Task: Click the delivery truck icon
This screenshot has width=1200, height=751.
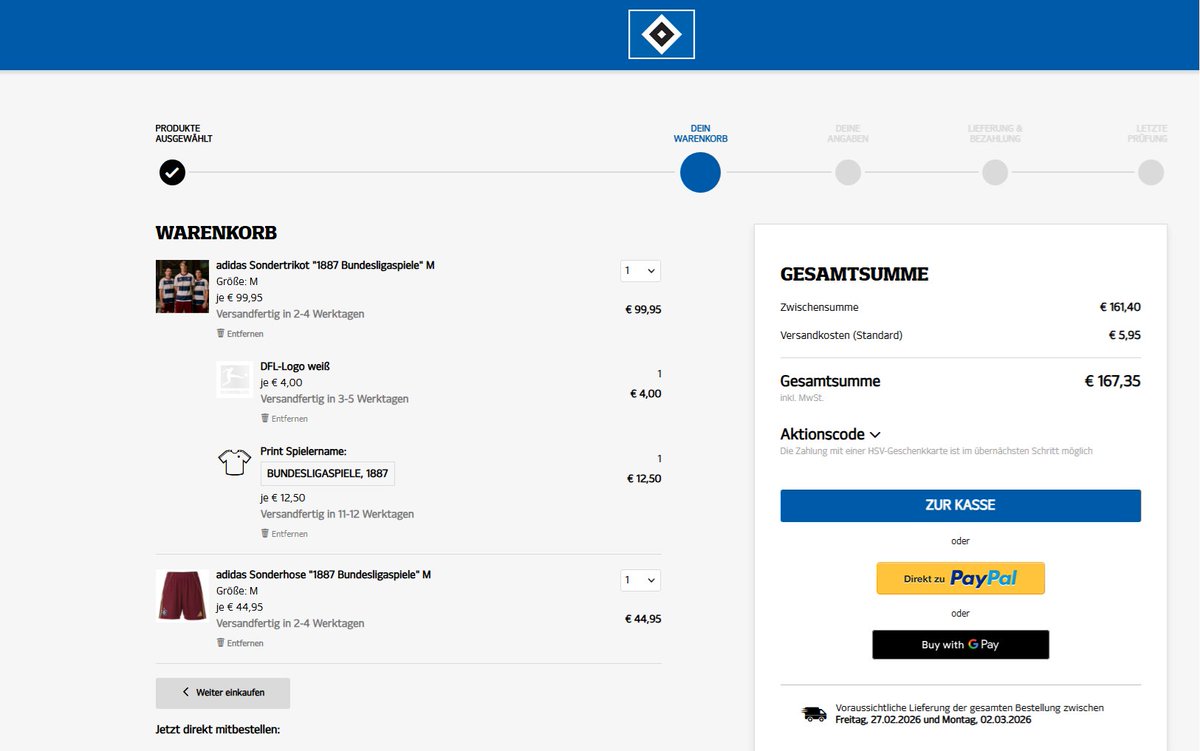Action: [x=814, y=714]
